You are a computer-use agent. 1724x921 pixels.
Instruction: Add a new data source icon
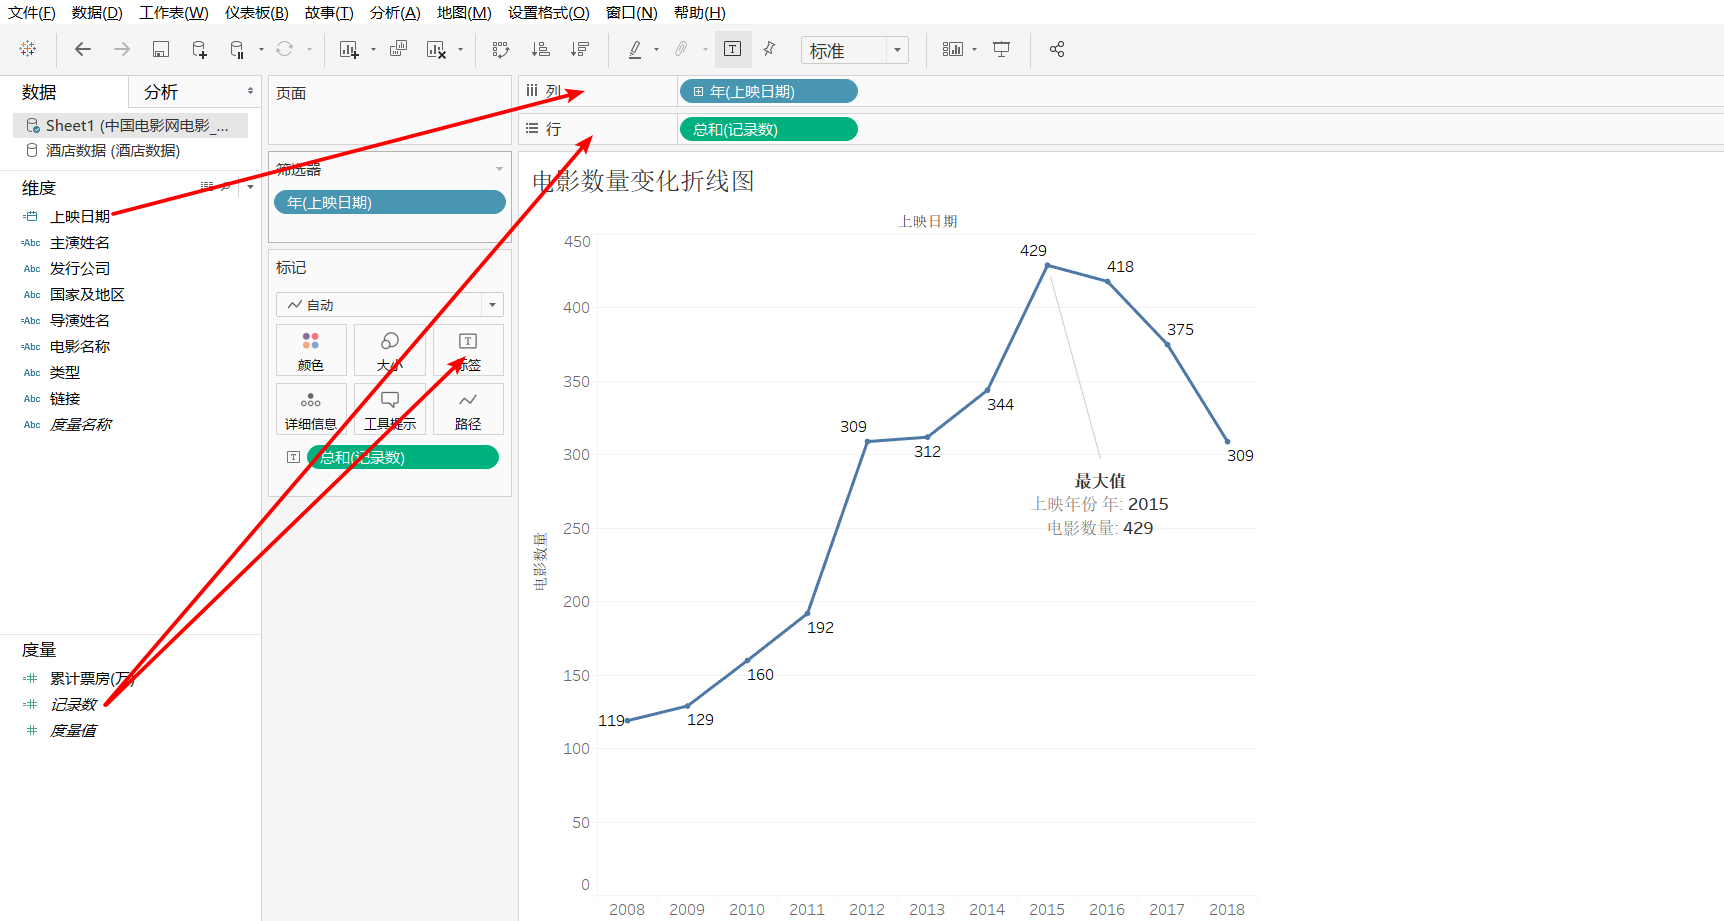tap(199, 49)
